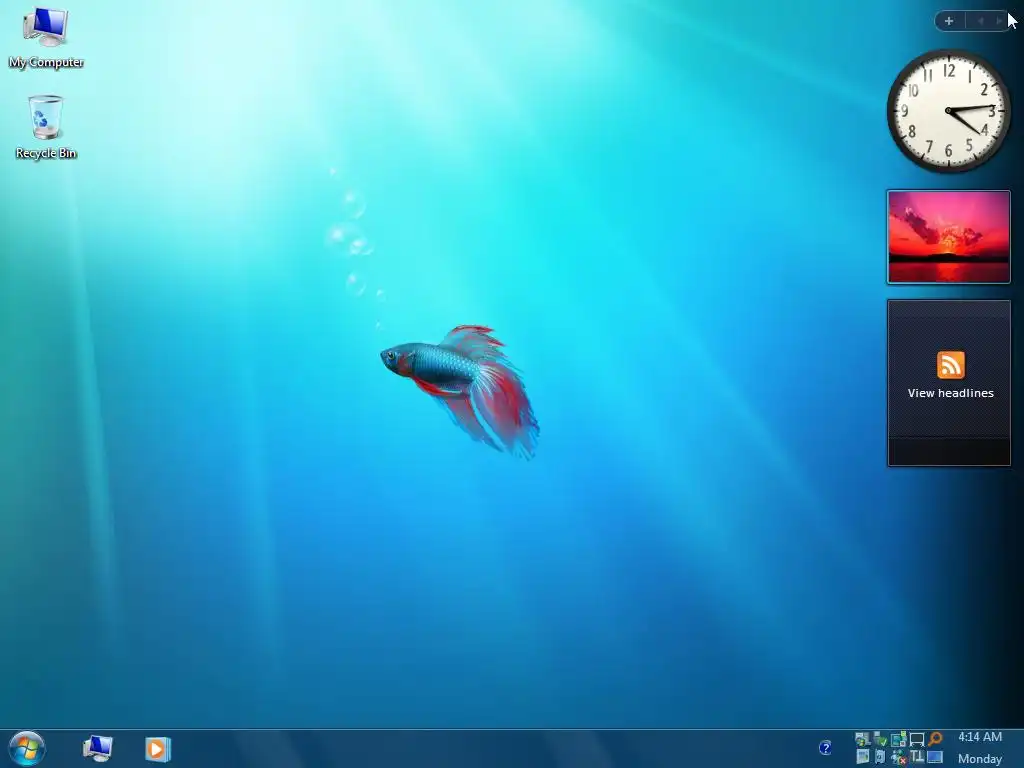Click the blue screen tray icon
This screenshot has width=1024, height=768.
(935, 757)
